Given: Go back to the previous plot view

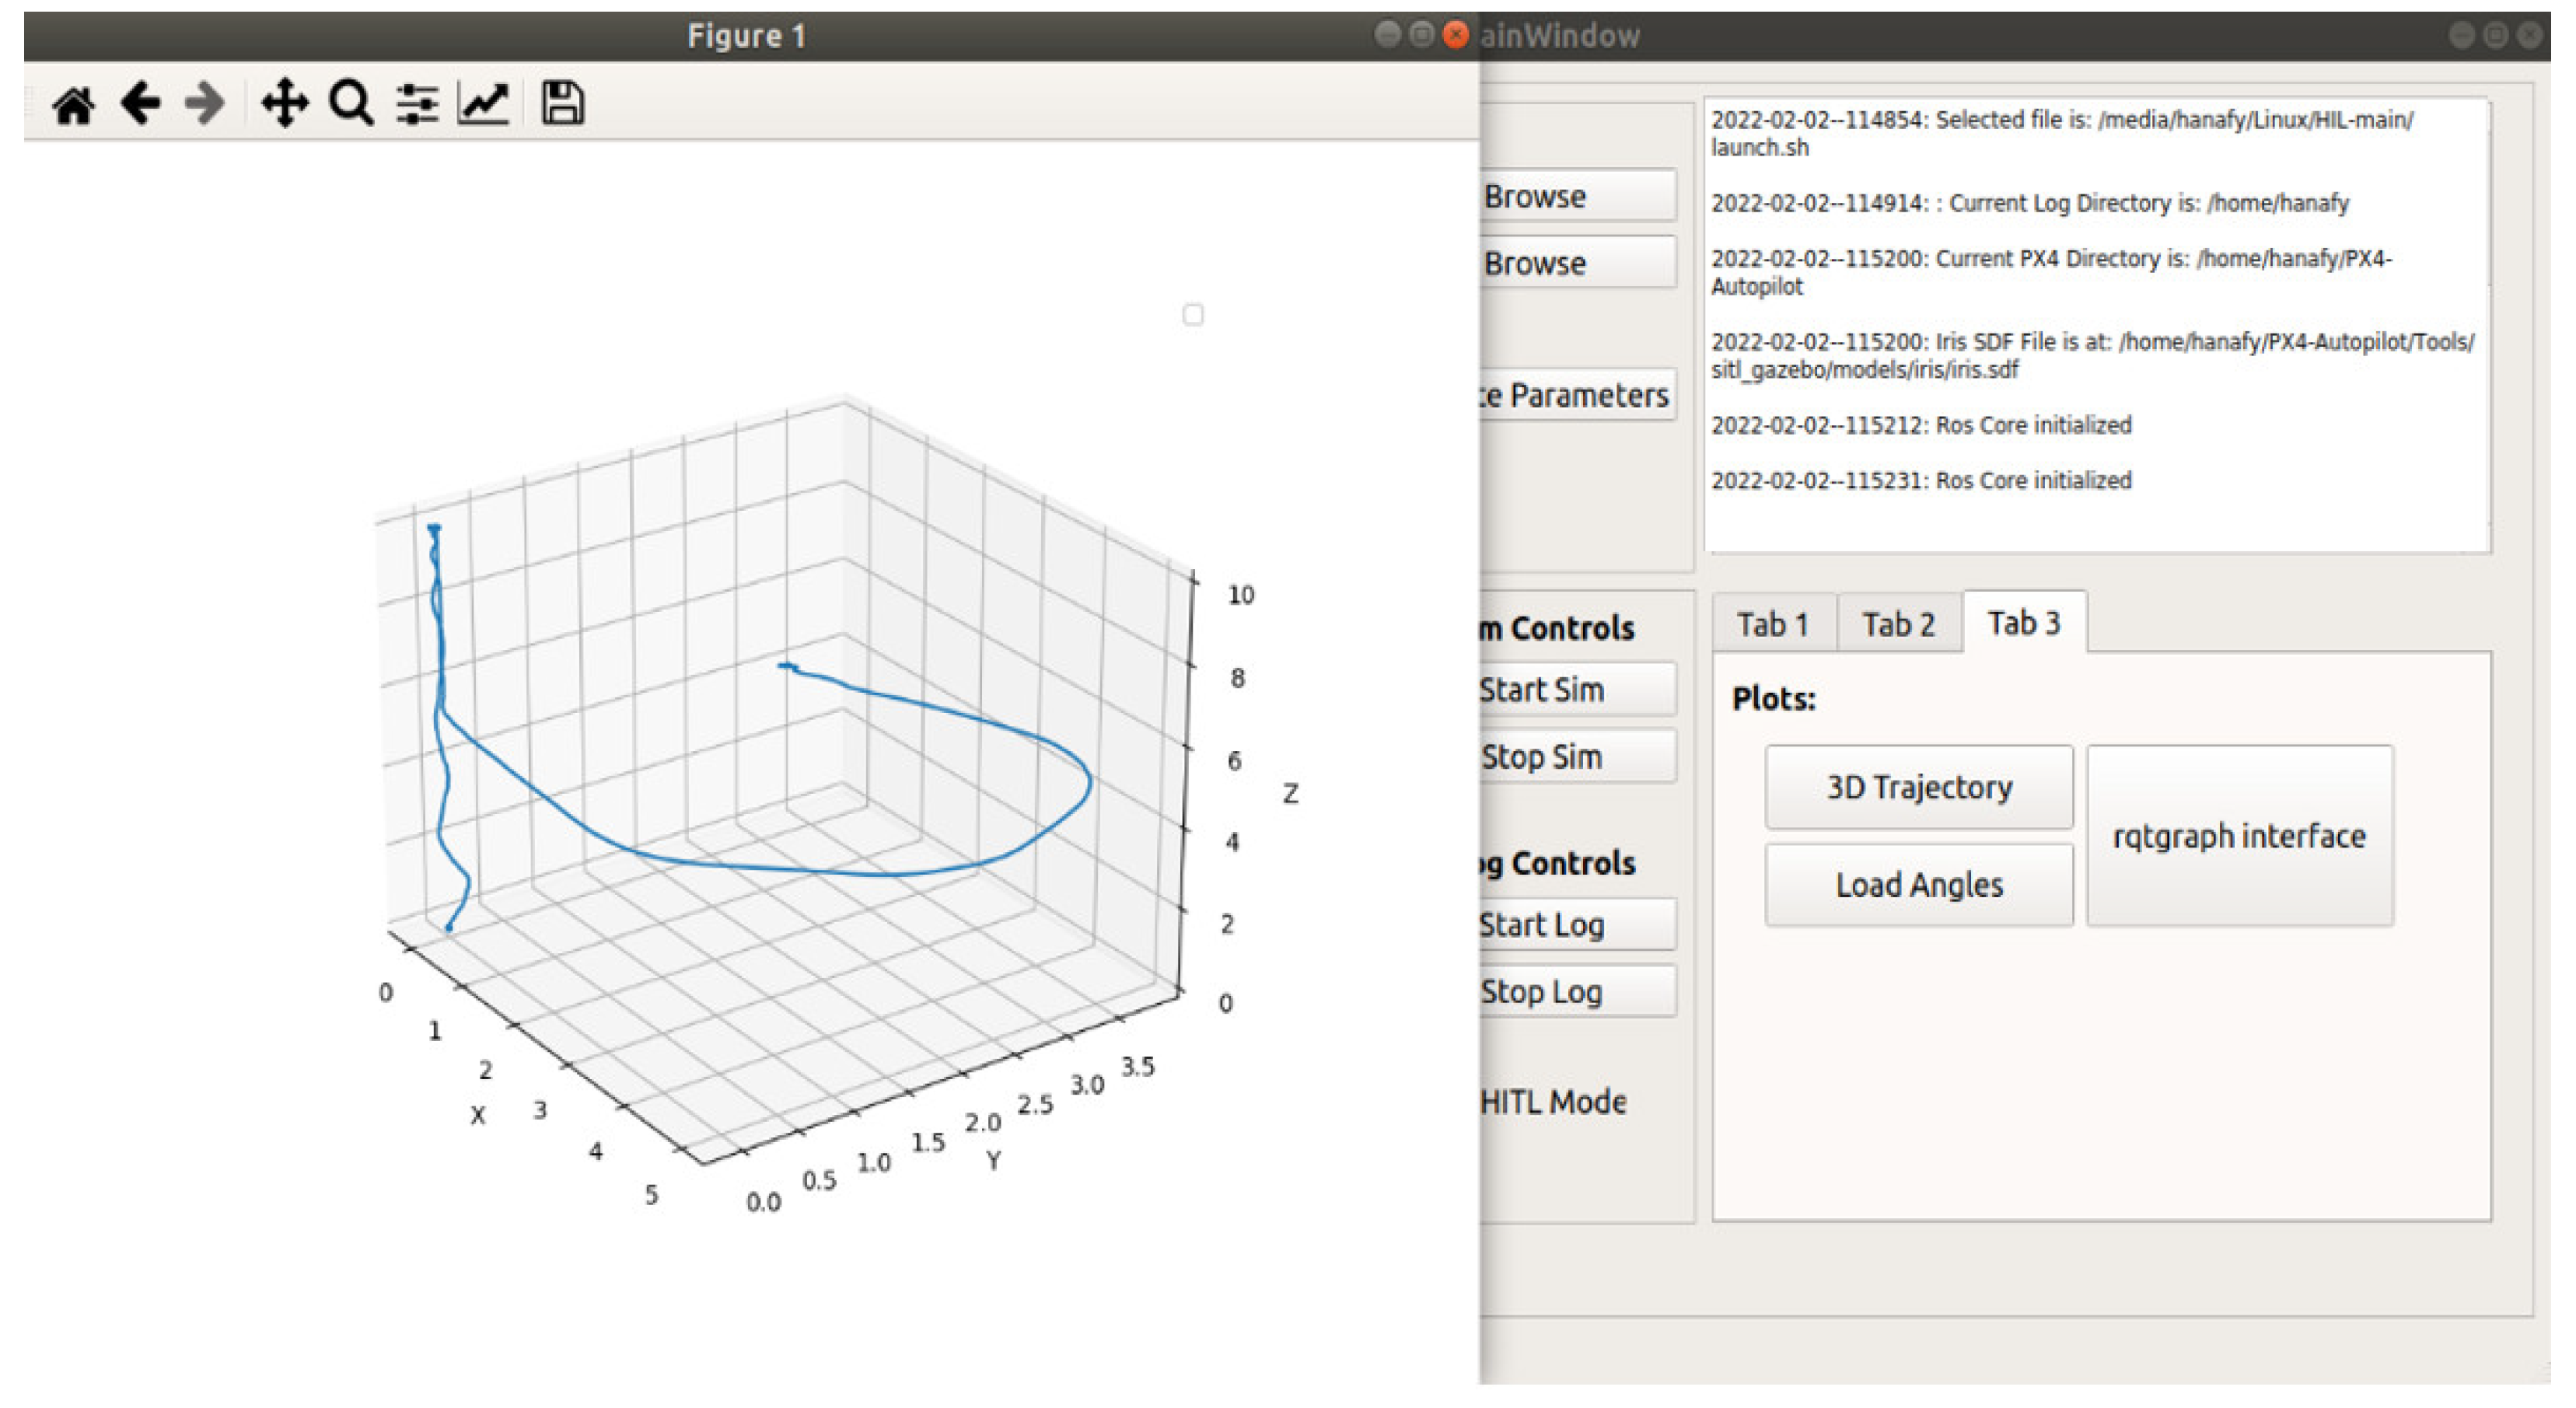Looking at the screenshot, I should click(140, 104).
